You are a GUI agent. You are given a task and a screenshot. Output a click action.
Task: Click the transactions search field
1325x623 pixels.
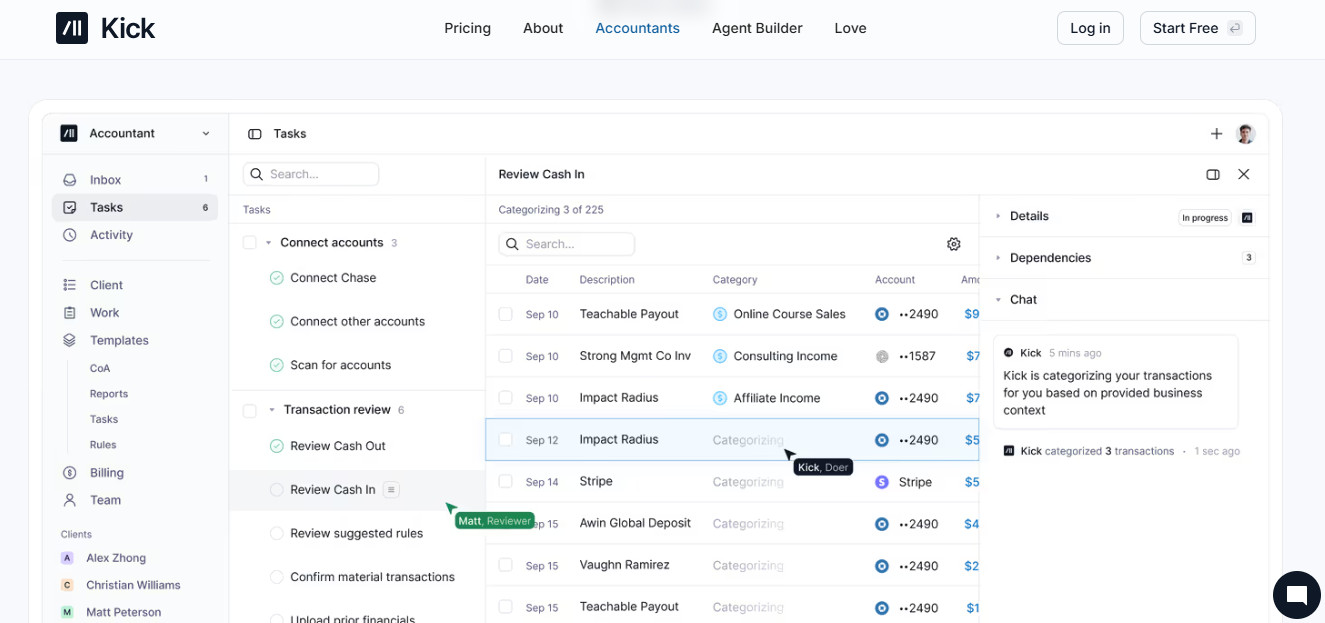tap(567, 244)
